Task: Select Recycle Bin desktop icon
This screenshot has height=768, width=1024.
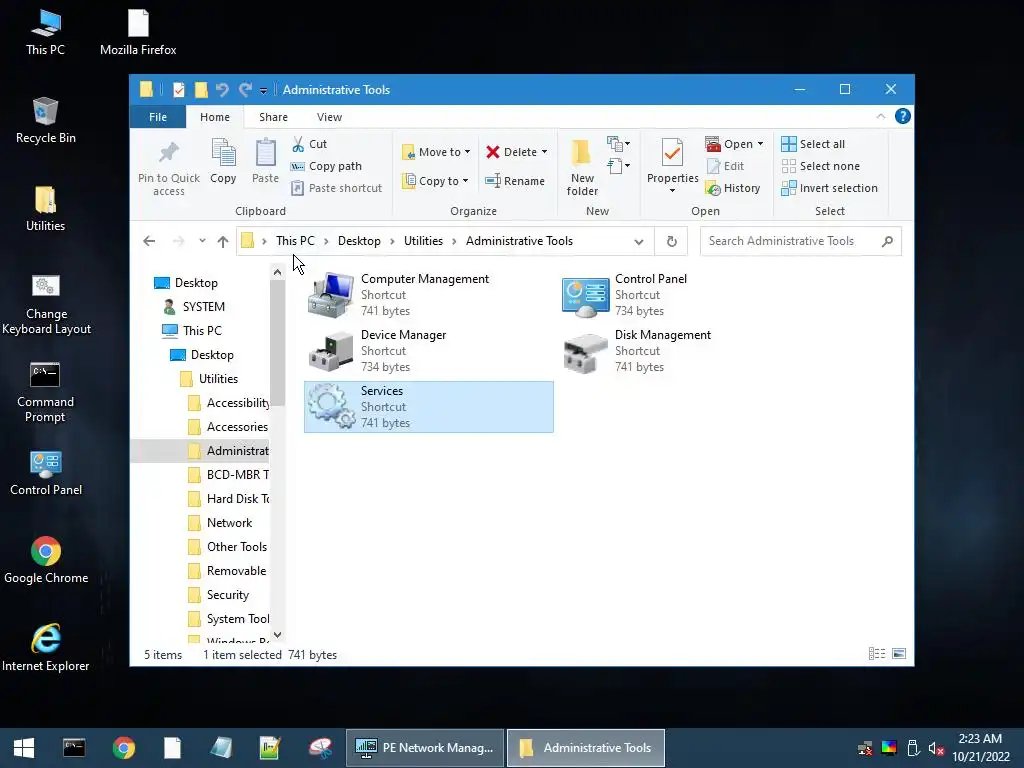Action: [x=46, y=120]
